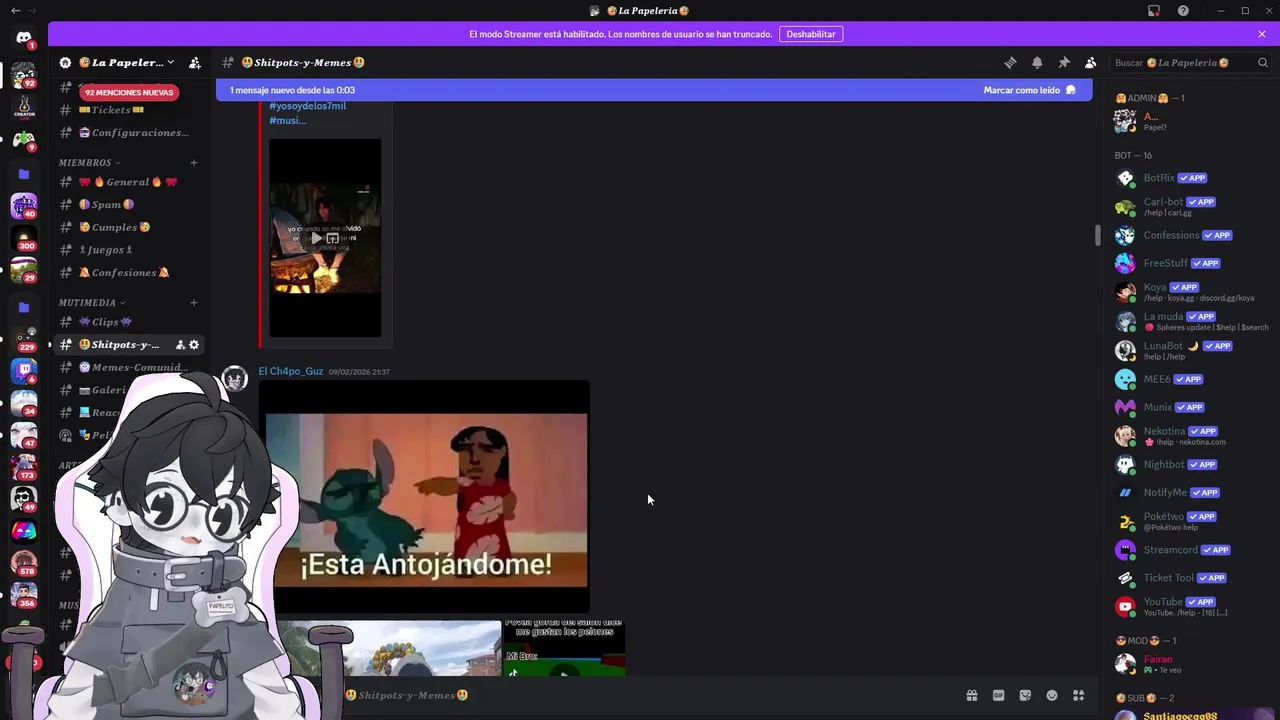The height and width of the screenshot is (720, 1280).
Task: Click invite people icon beside server name
Action: point(195,62)
